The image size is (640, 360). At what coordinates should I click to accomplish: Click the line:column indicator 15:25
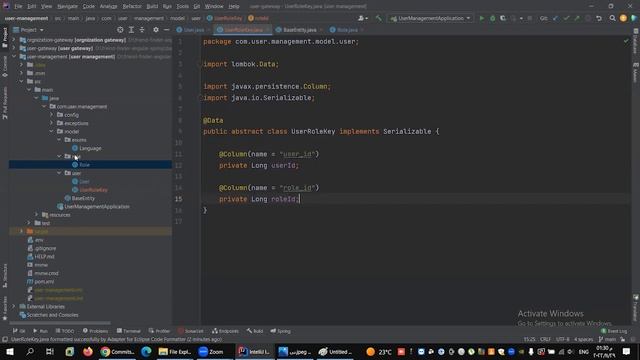coord(529,339)
